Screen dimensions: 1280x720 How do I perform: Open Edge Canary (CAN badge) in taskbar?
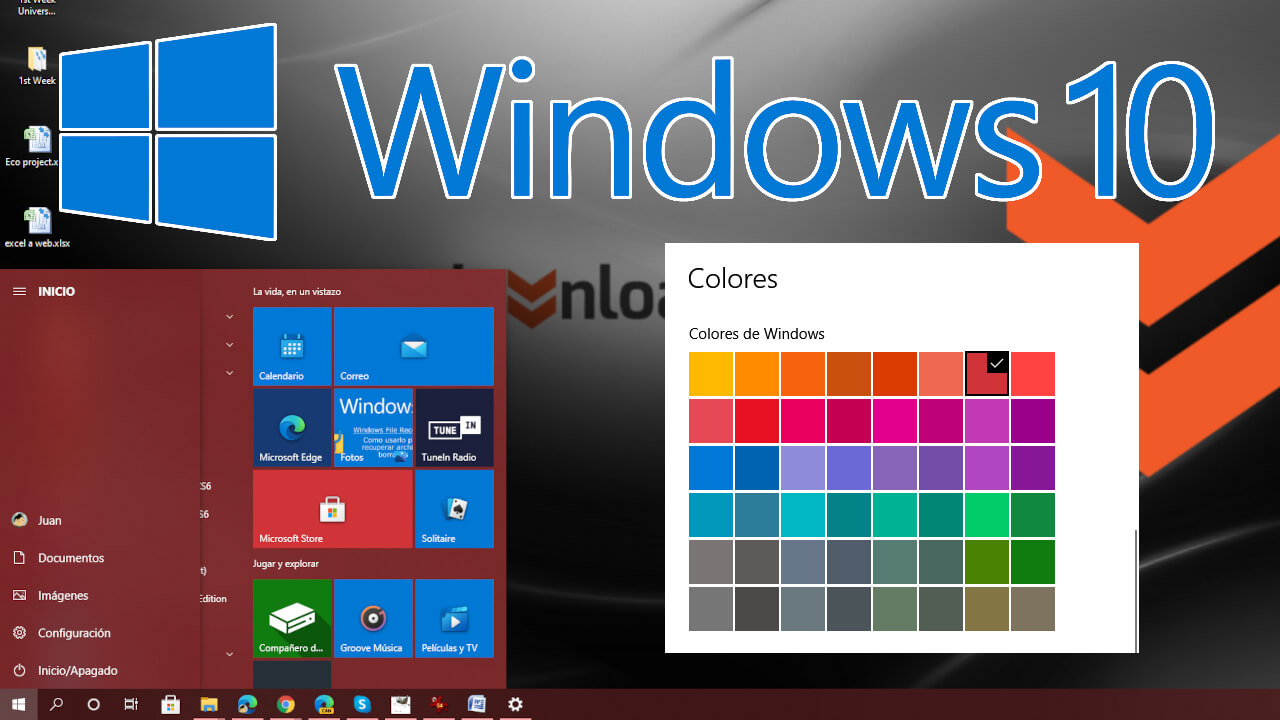point(324,704)
